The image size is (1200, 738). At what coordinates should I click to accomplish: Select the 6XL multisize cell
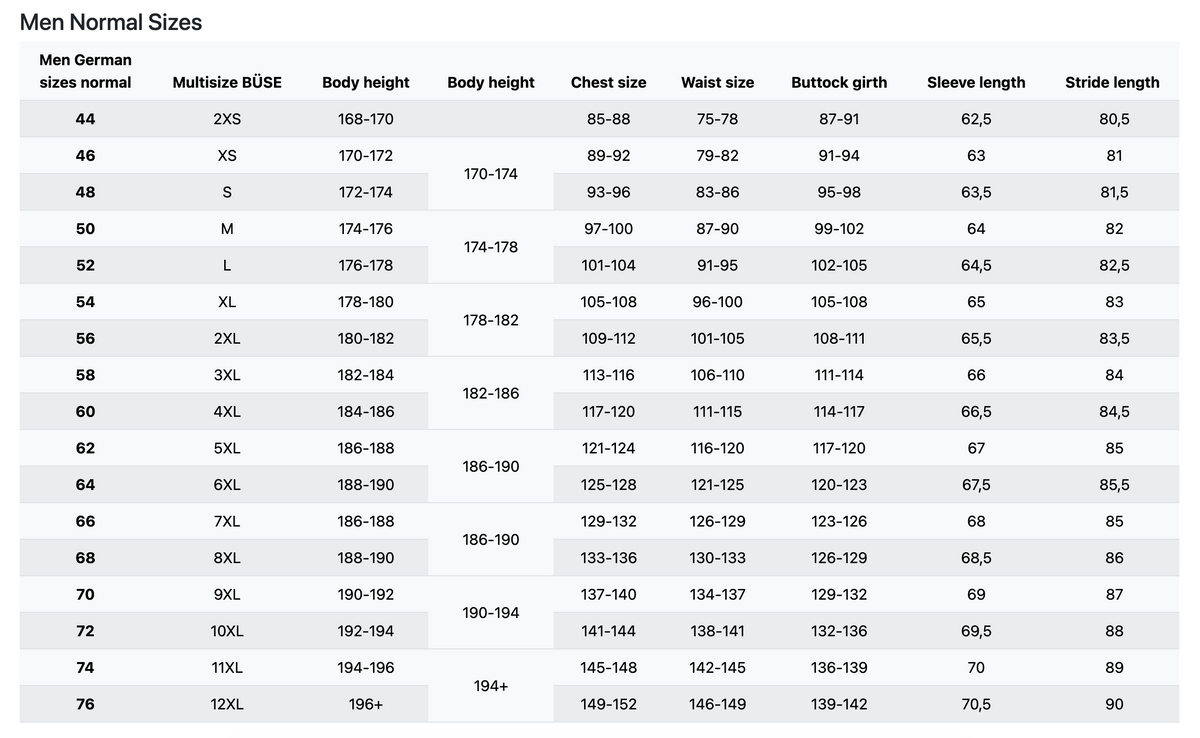tap(227, 485)
